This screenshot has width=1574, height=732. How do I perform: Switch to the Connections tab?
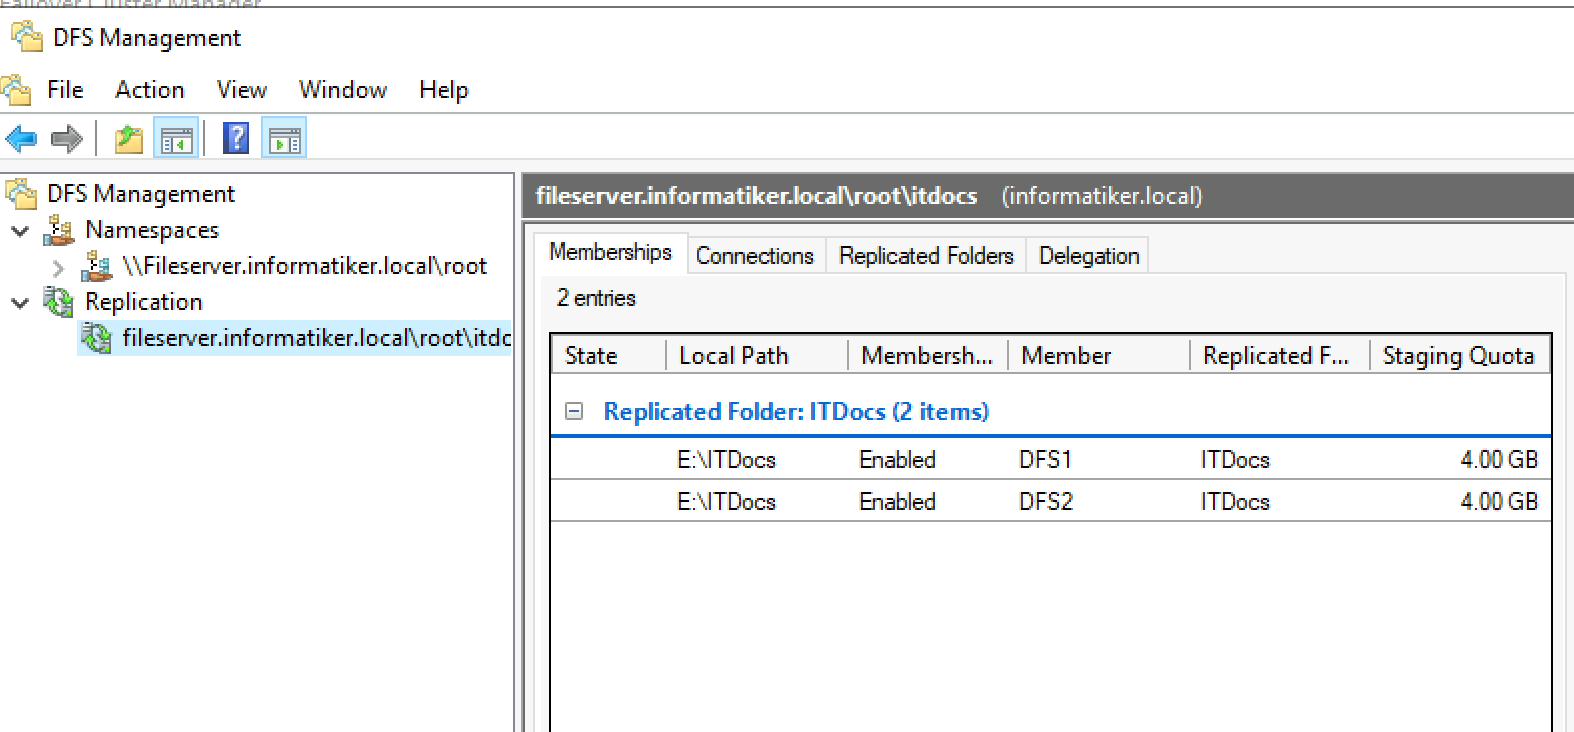click(755, 256)
